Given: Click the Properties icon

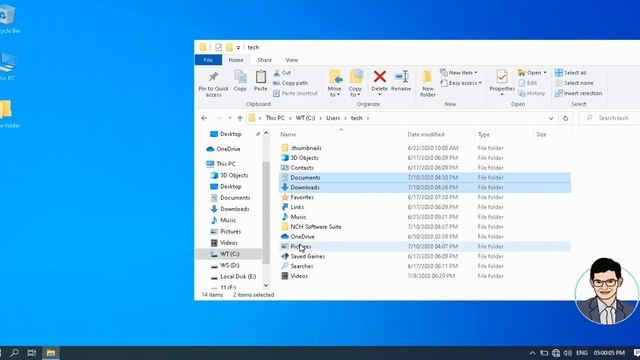Looking at the screenshot, I should [502, 77].
